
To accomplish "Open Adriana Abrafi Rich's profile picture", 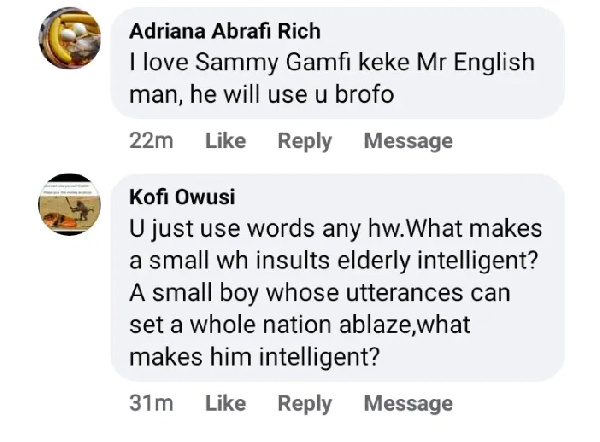I will pos(69,45).
